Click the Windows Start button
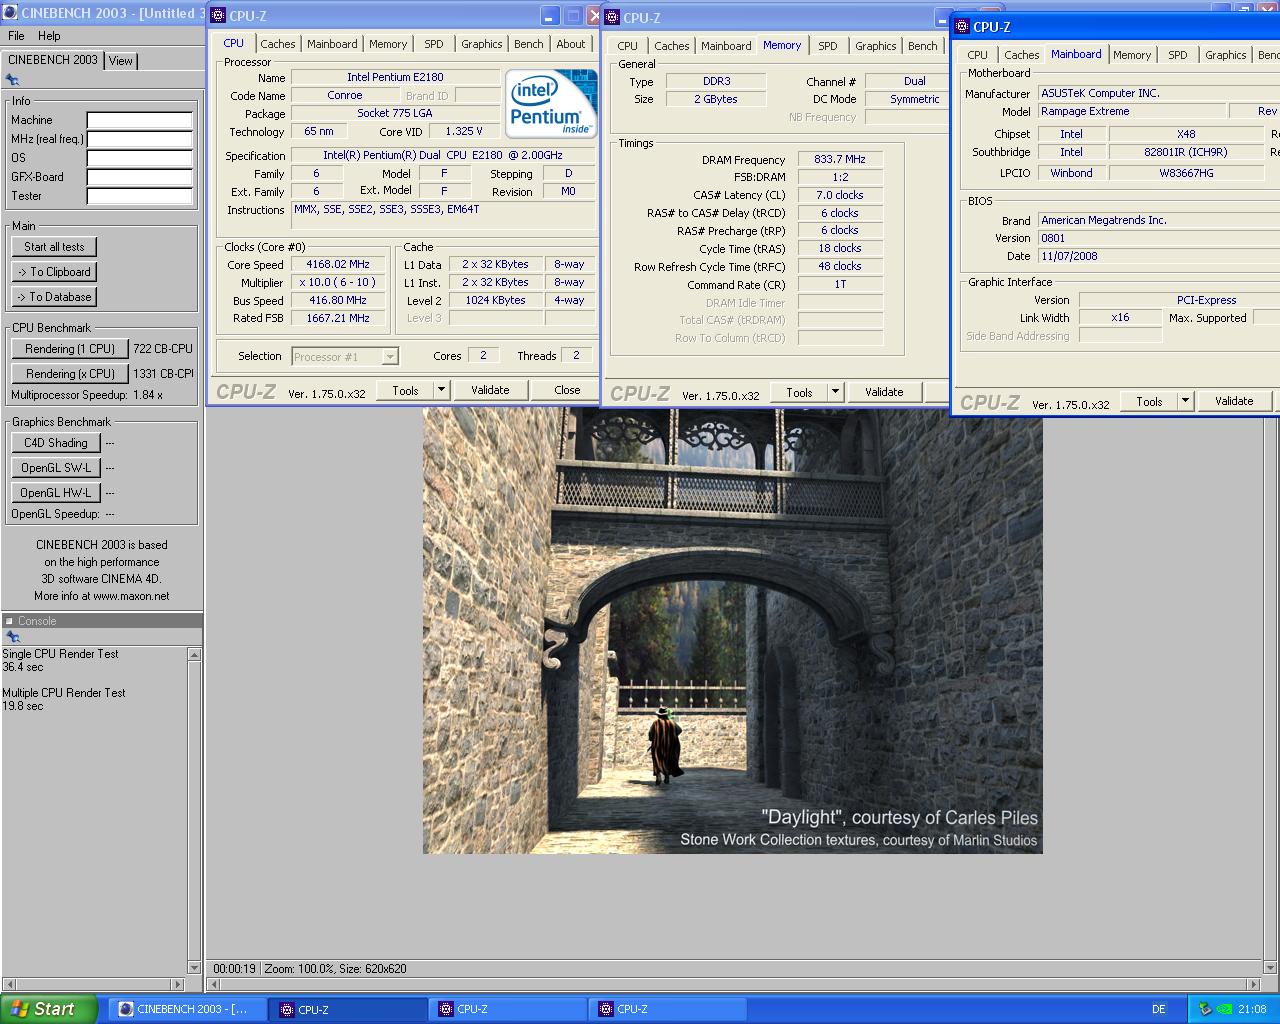 click(49, 1009)
